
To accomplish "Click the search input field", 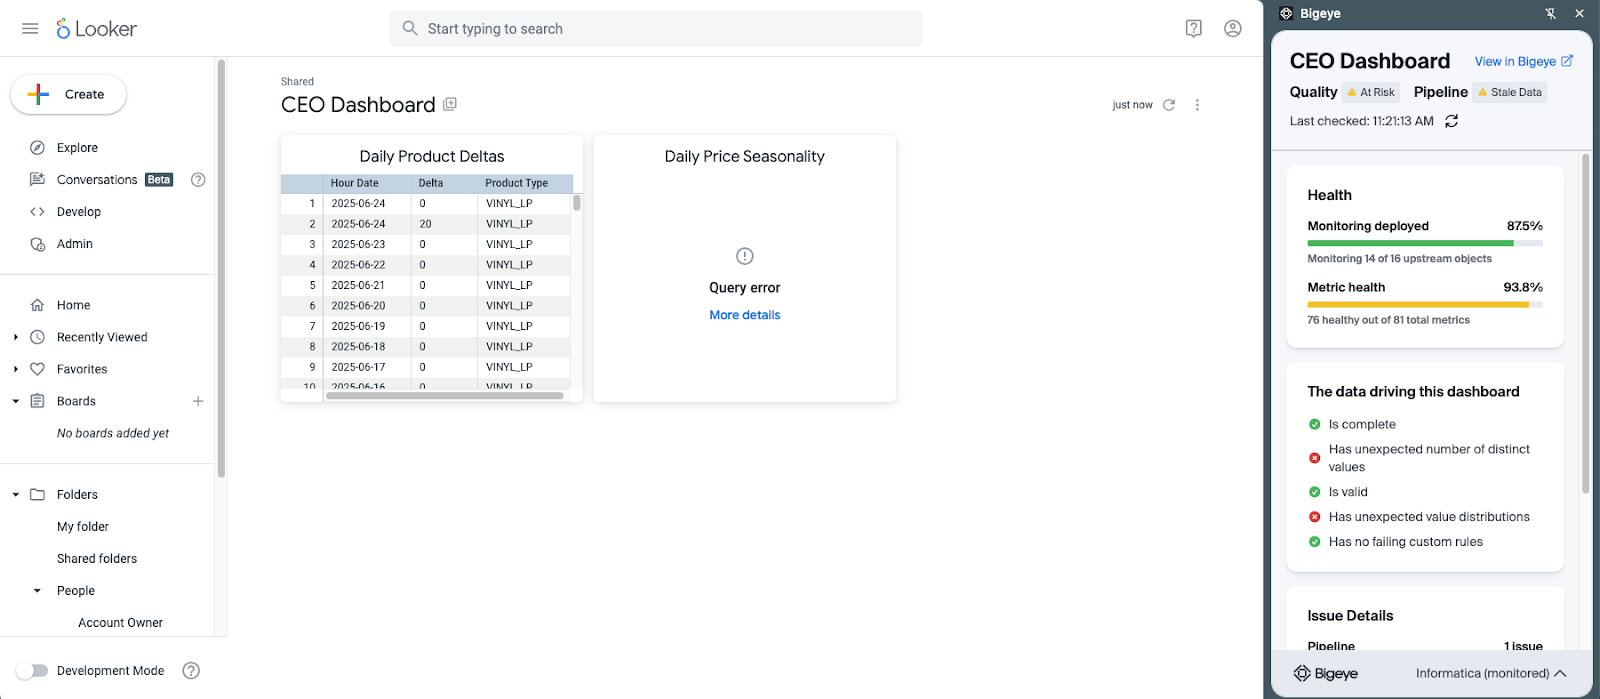I will coord(656,29).
